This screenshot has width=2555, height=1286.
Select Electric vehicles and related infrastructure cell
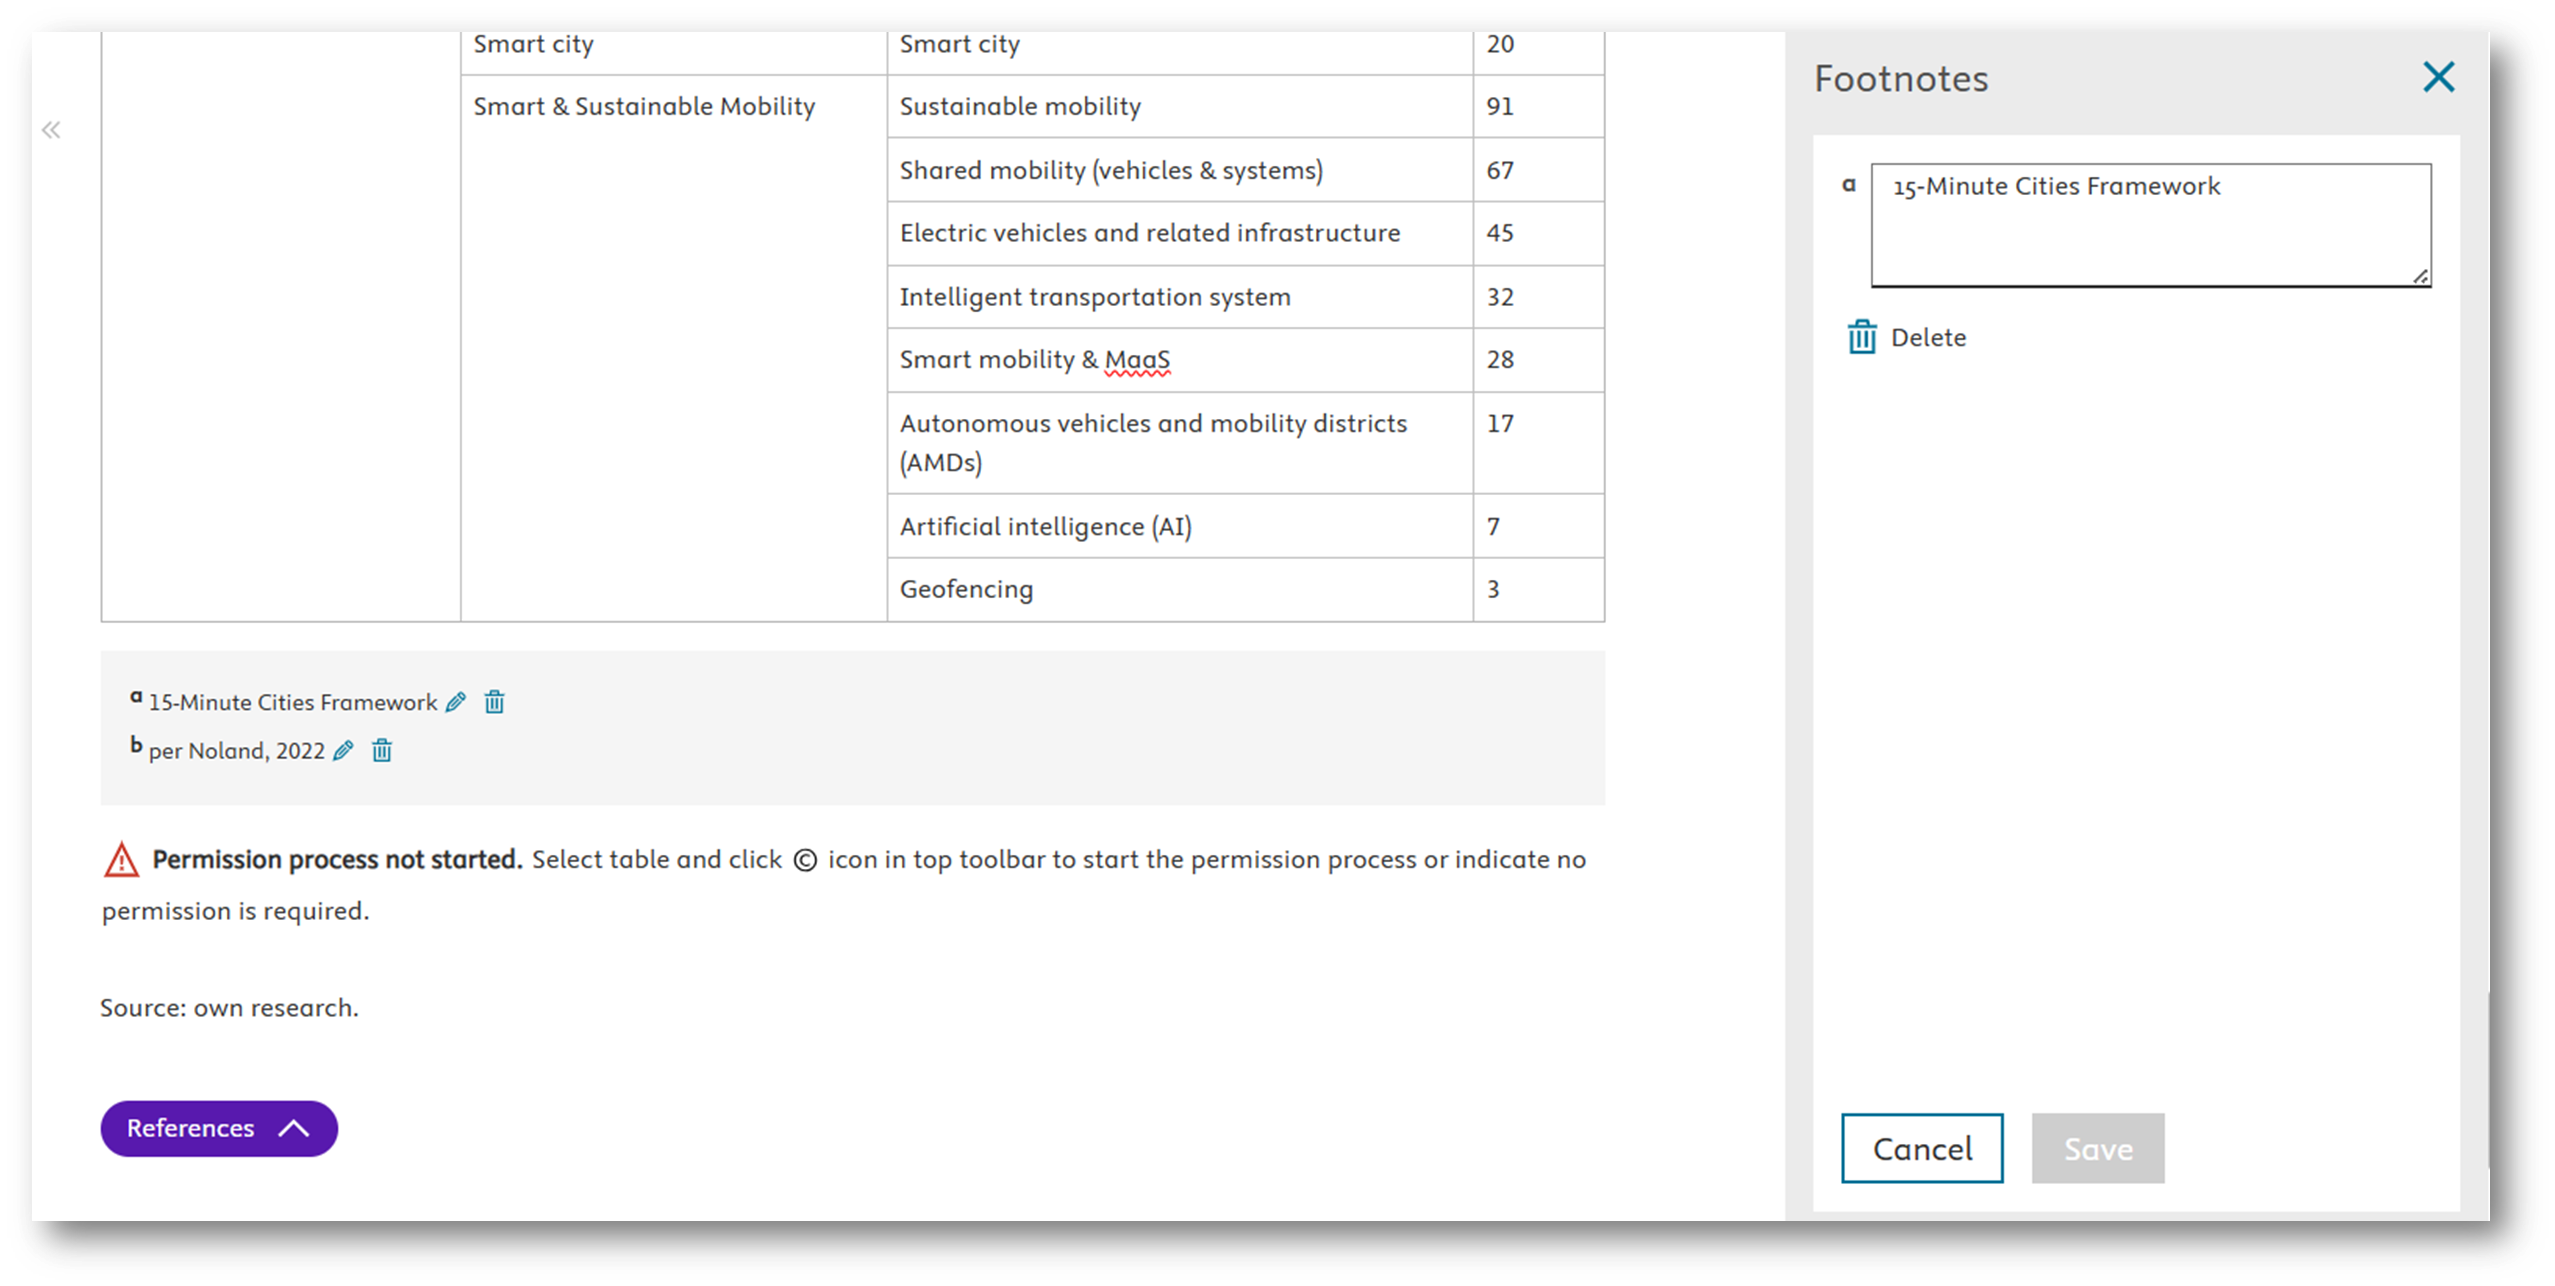[1179, 233]
